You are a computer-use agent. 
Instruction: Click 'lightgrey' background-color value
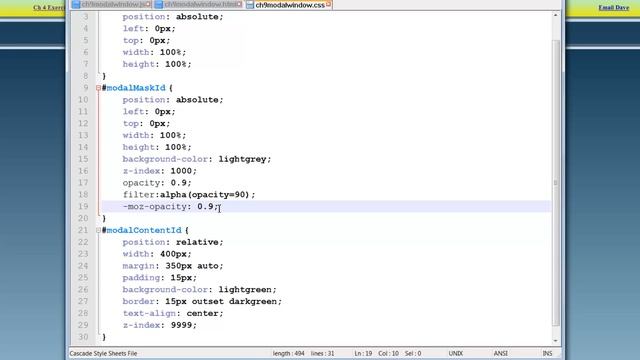242,159
